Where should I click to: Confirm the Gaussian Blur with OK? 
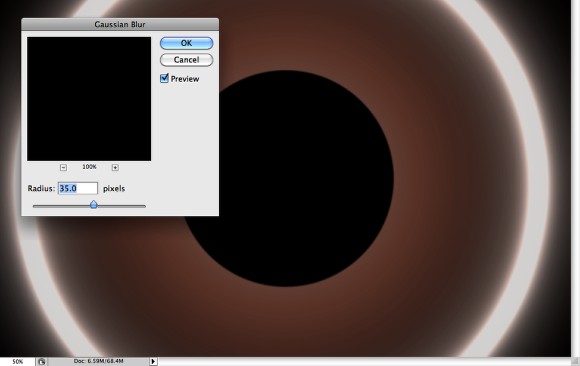186,43
